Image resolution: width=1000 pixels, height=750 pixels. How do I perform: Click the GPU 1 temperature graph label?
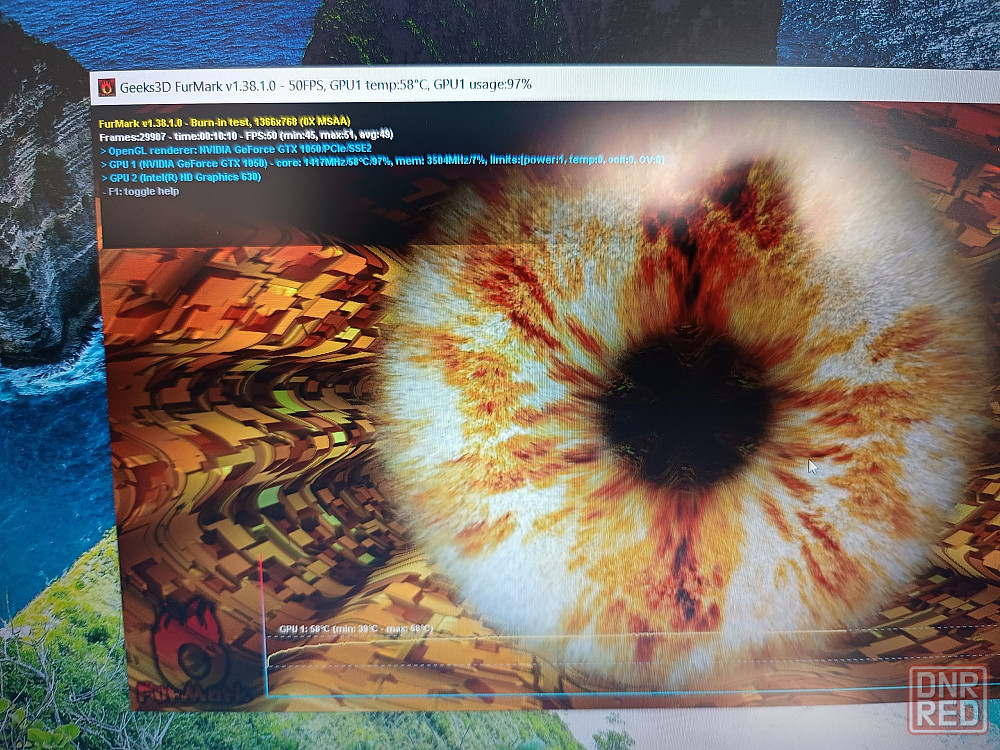click(356, 629)
